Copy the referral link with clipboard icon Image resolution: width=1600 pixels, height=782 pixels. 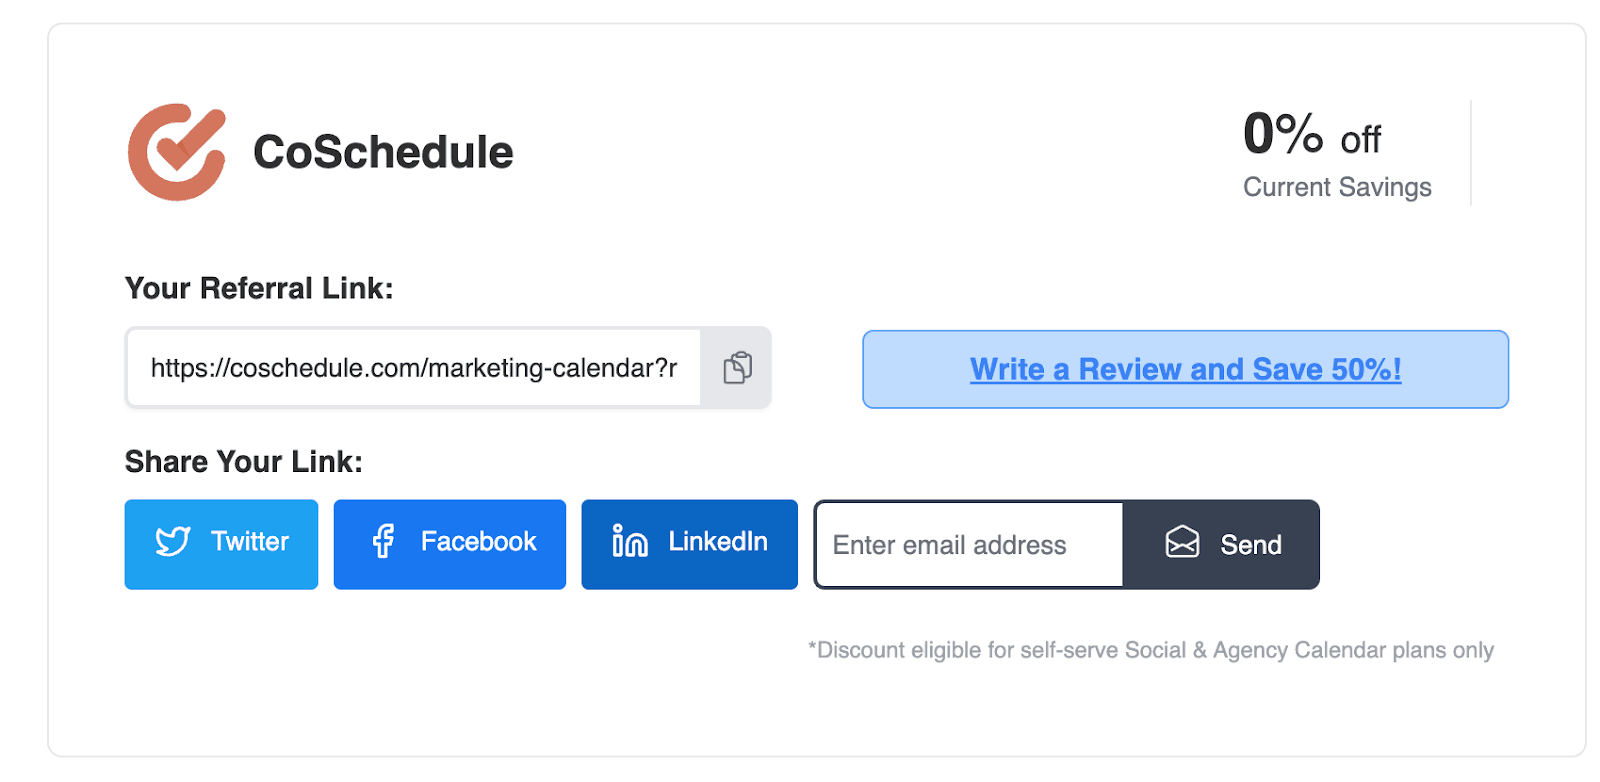pyautogui.click(x=737, y=368)
